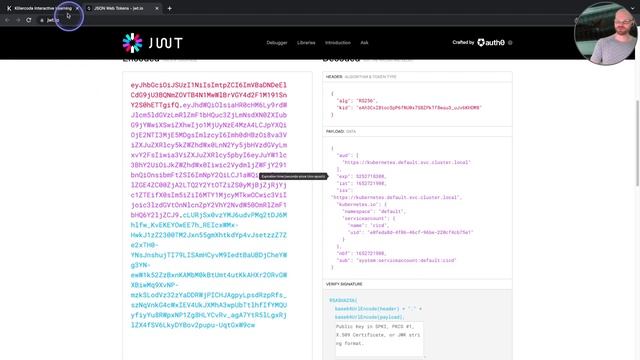640x360 pixels.
Task: Click the page vertical scrollbar
Action: click(637, 143)
